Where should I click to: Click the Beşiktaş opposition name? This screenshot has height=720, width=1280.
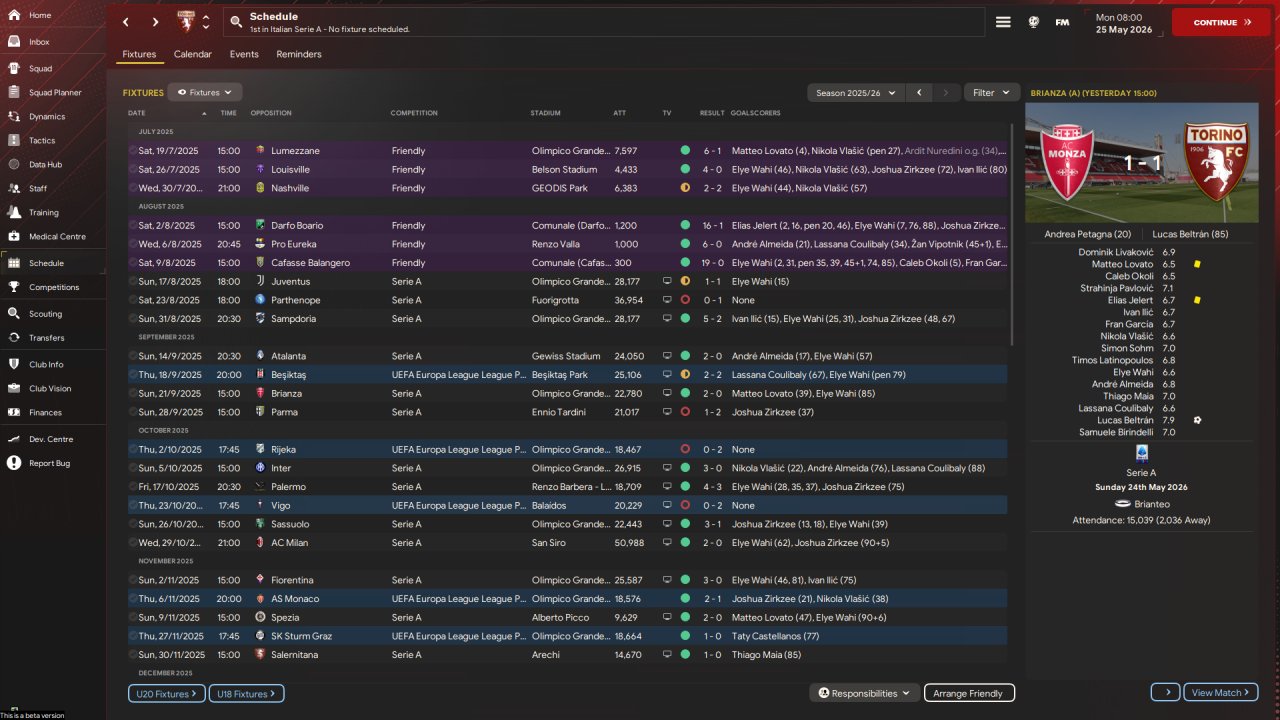tap(288, 375)
